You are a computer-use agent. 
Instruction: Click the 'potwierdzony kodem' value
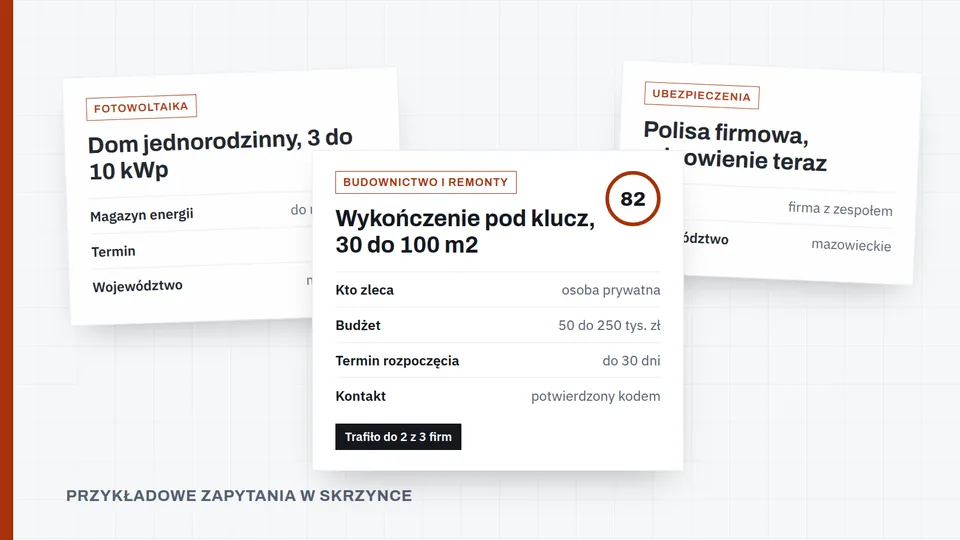point(596,396)
